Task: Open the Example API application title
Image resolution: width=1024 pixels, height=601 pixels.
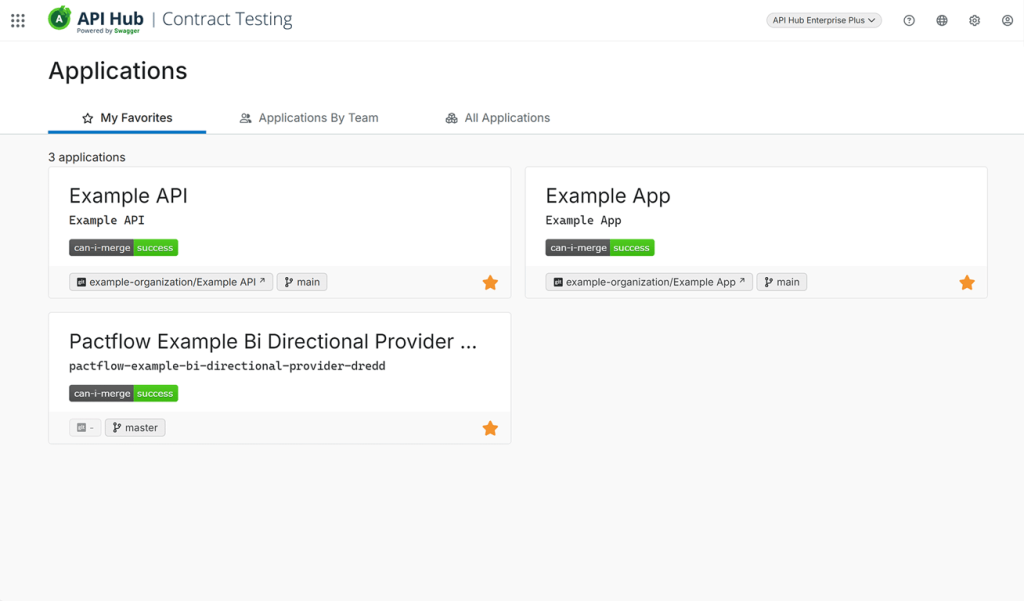Action: point(128,196)
